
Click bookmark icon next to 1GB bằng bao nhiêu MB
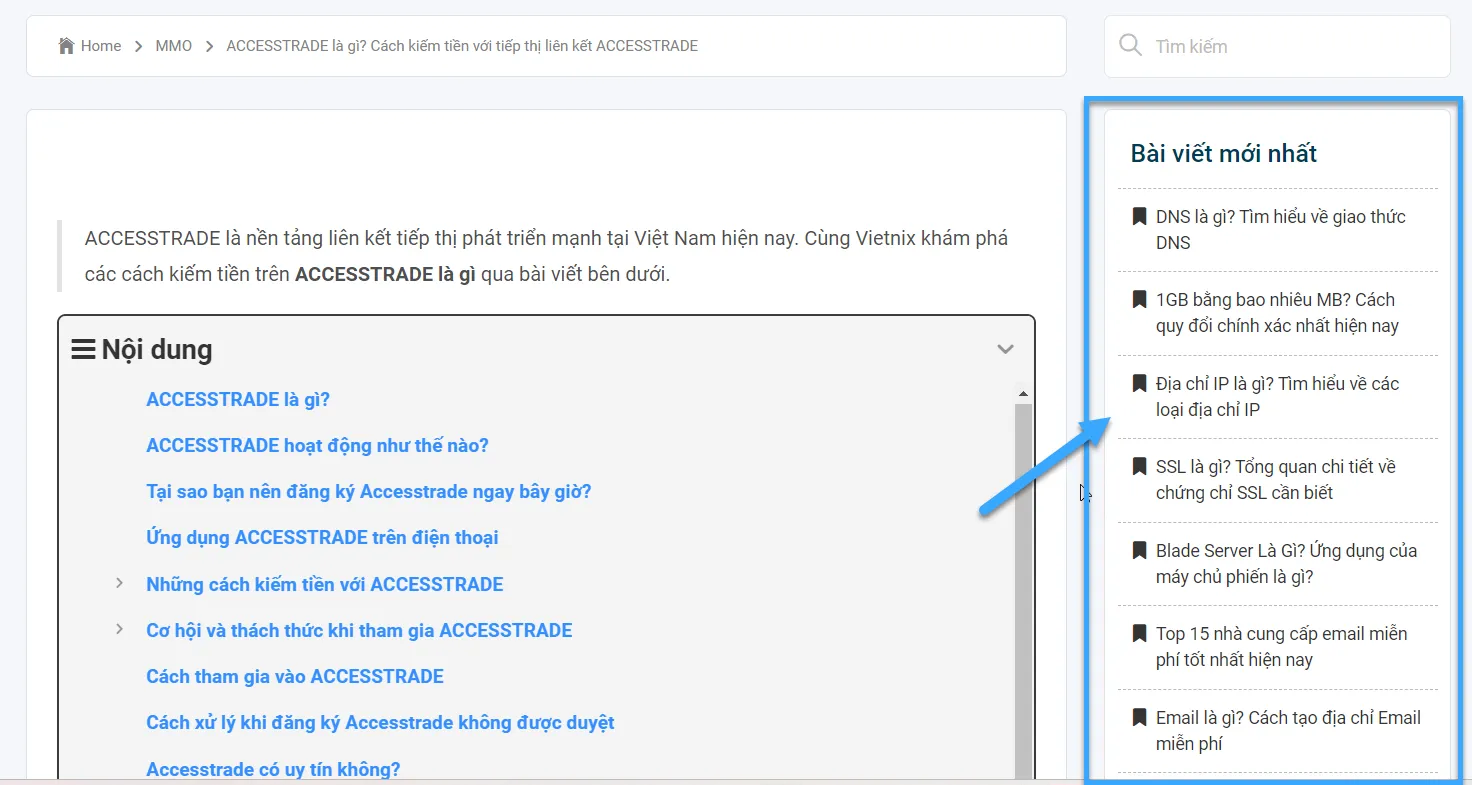[1139, 299]
